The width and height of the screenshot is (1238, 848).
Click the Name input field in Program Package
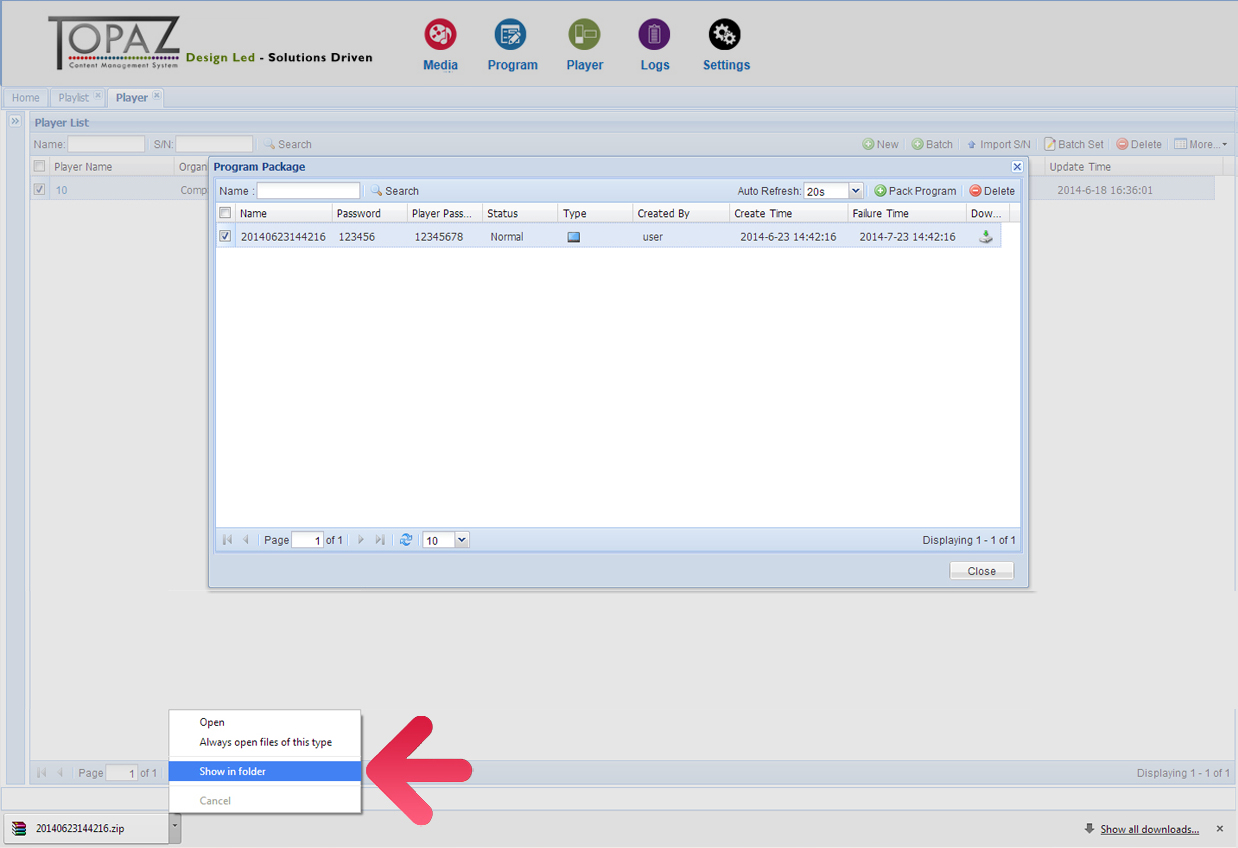point(308,191)
